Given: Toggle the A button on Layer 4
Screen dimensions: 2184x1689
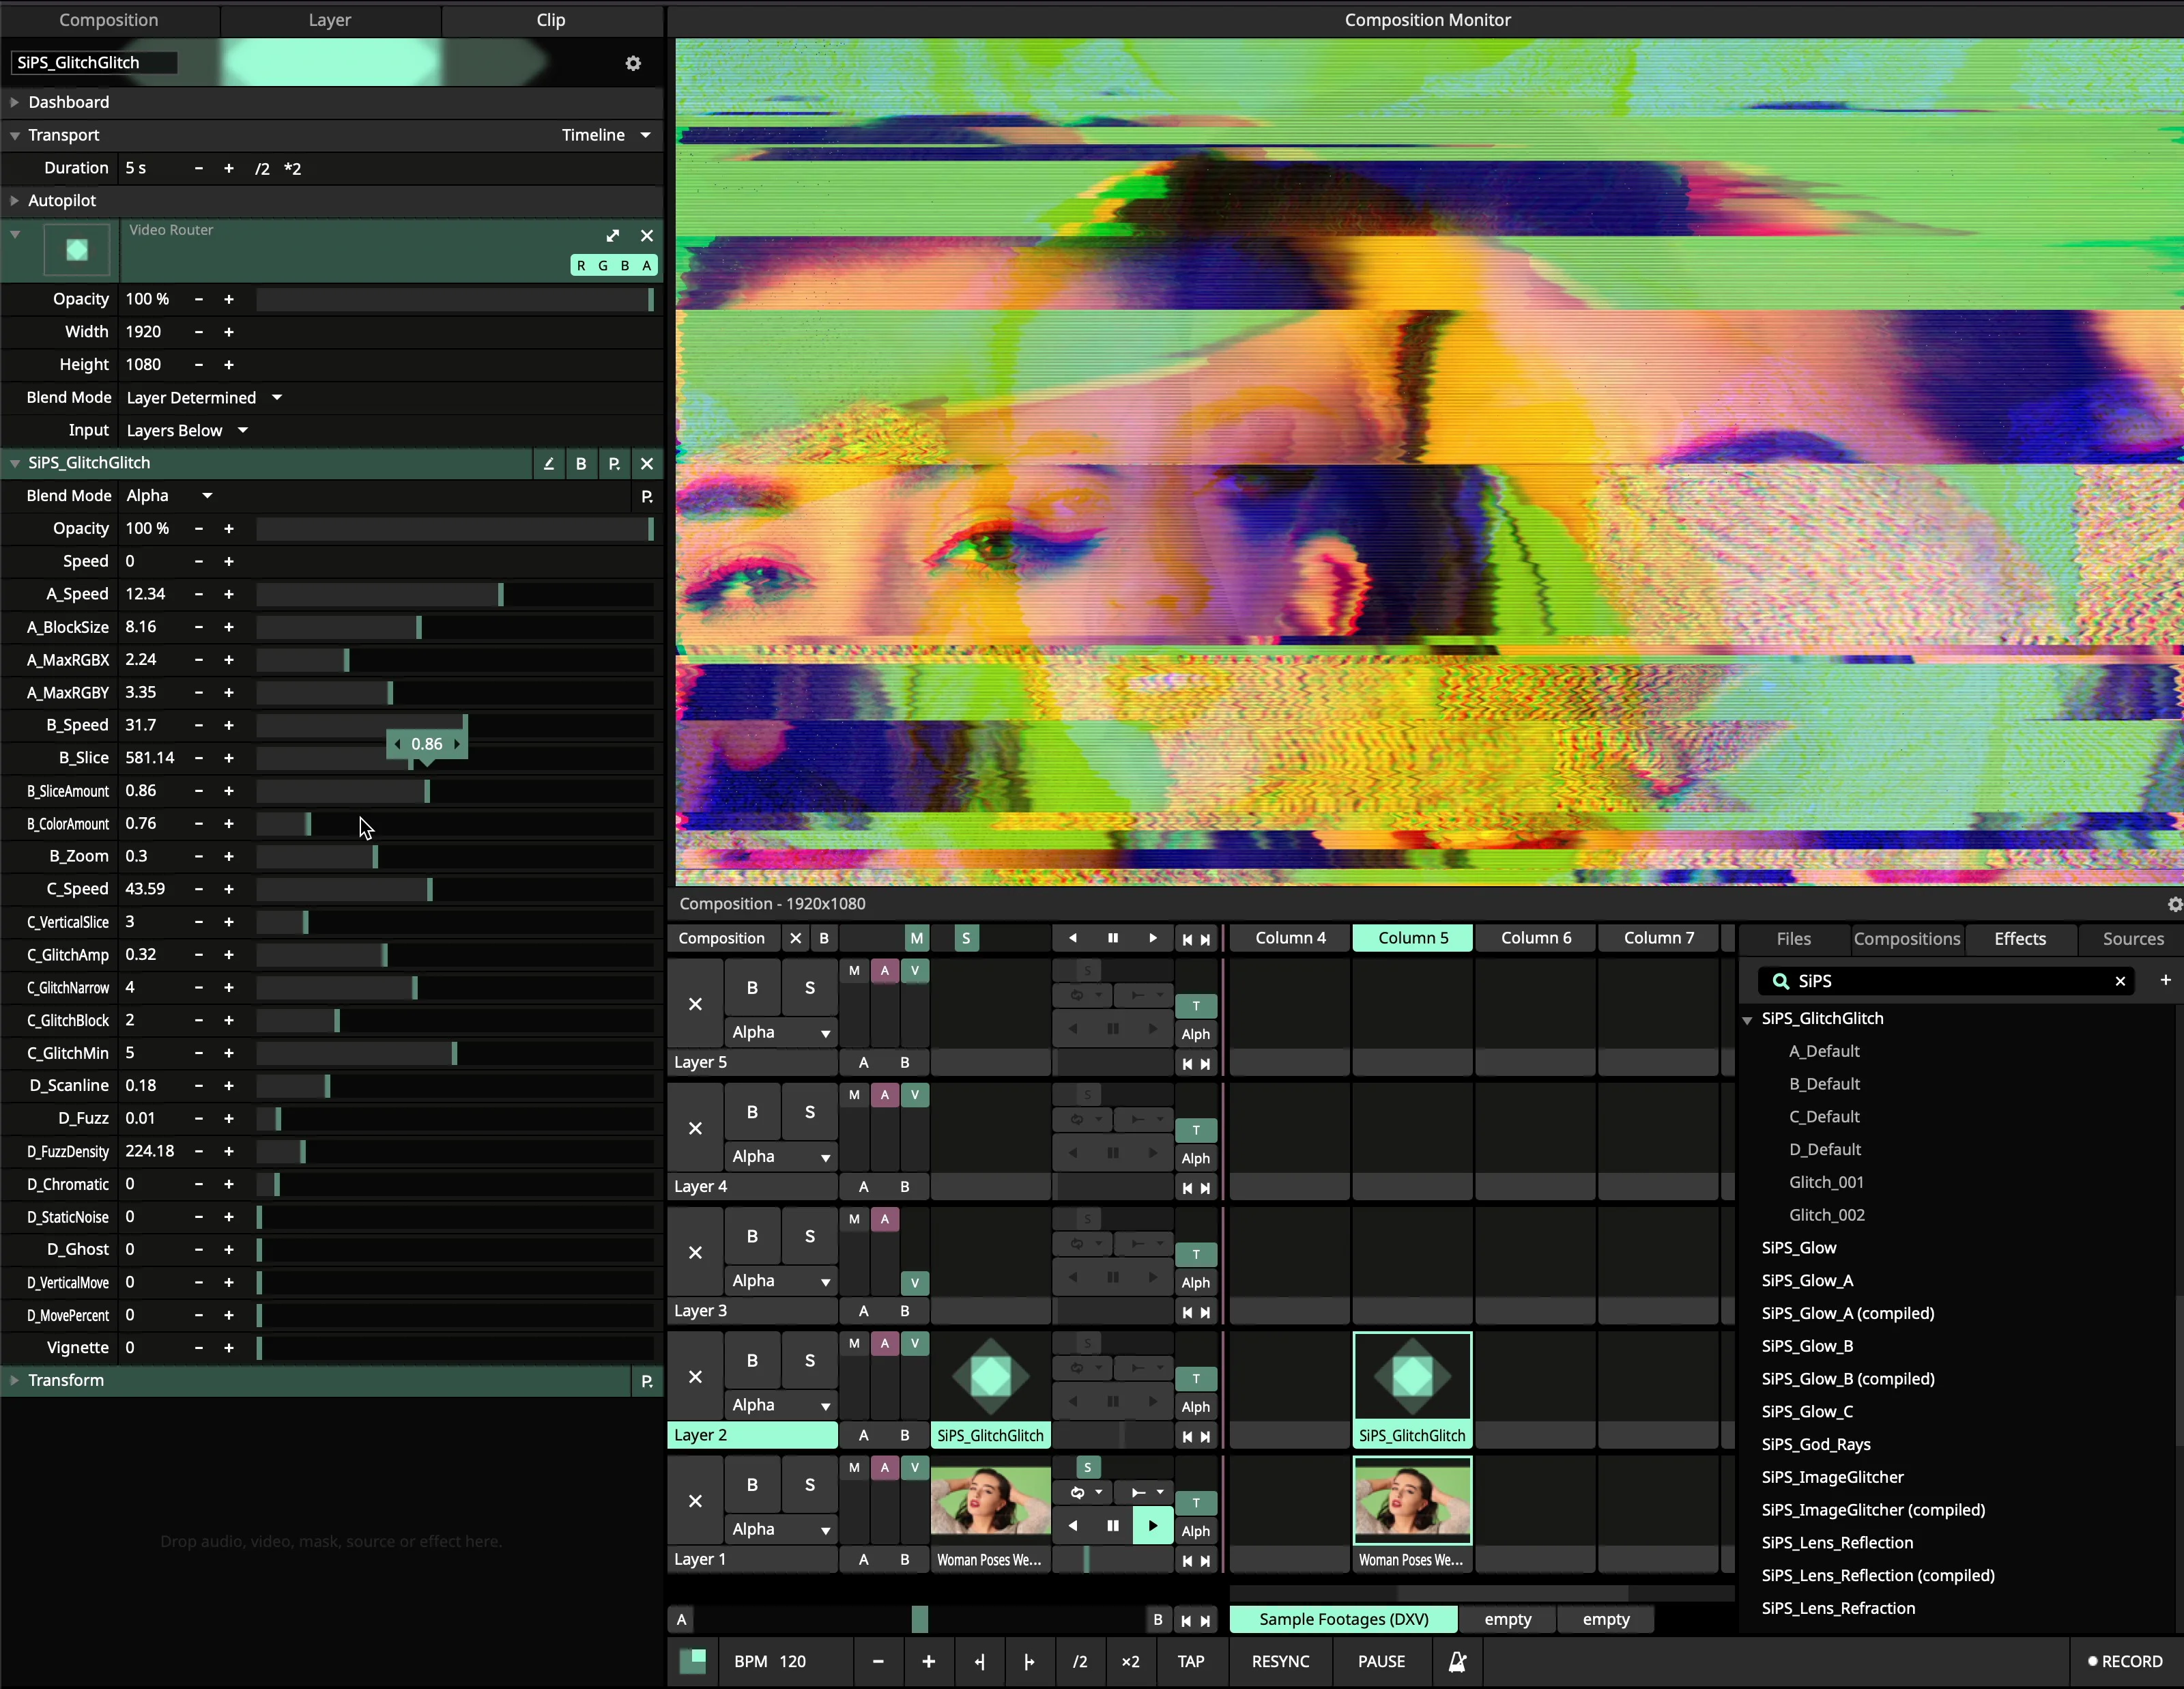Looking at the screenshot, I should pos(885,1095).
